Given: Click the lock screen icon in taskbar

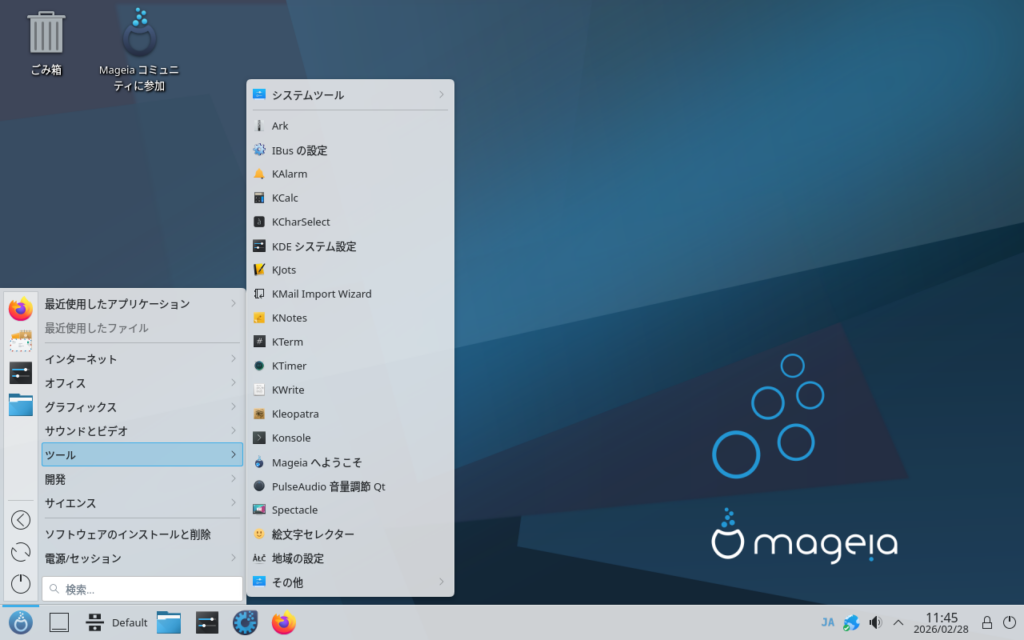Looking at the screenshot, I should [x=986, y=622].
